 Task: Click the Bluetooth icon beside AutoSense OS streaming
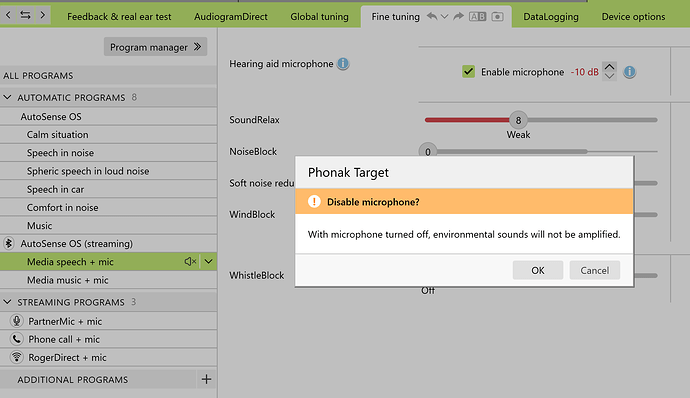[8, 243]
